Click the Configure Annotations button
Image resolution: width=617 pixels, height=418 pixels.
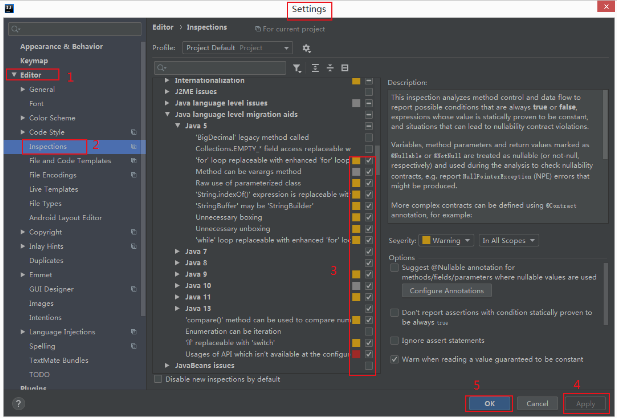pyautogui.click(x=447, y=290)
